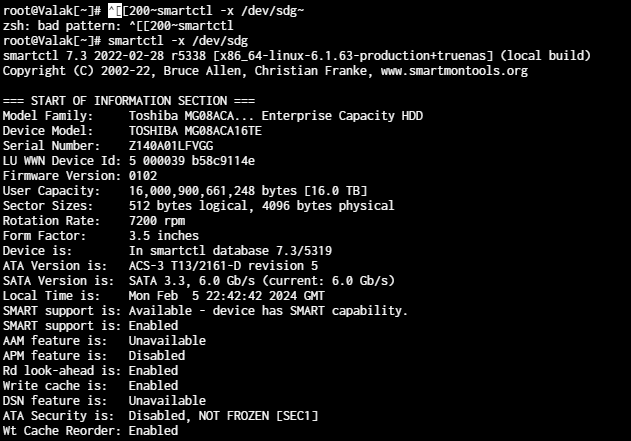The height and width of the screenshot is (441, 631).
Task: Click the LU WWN Device Id value
Action: click(192, 161)
